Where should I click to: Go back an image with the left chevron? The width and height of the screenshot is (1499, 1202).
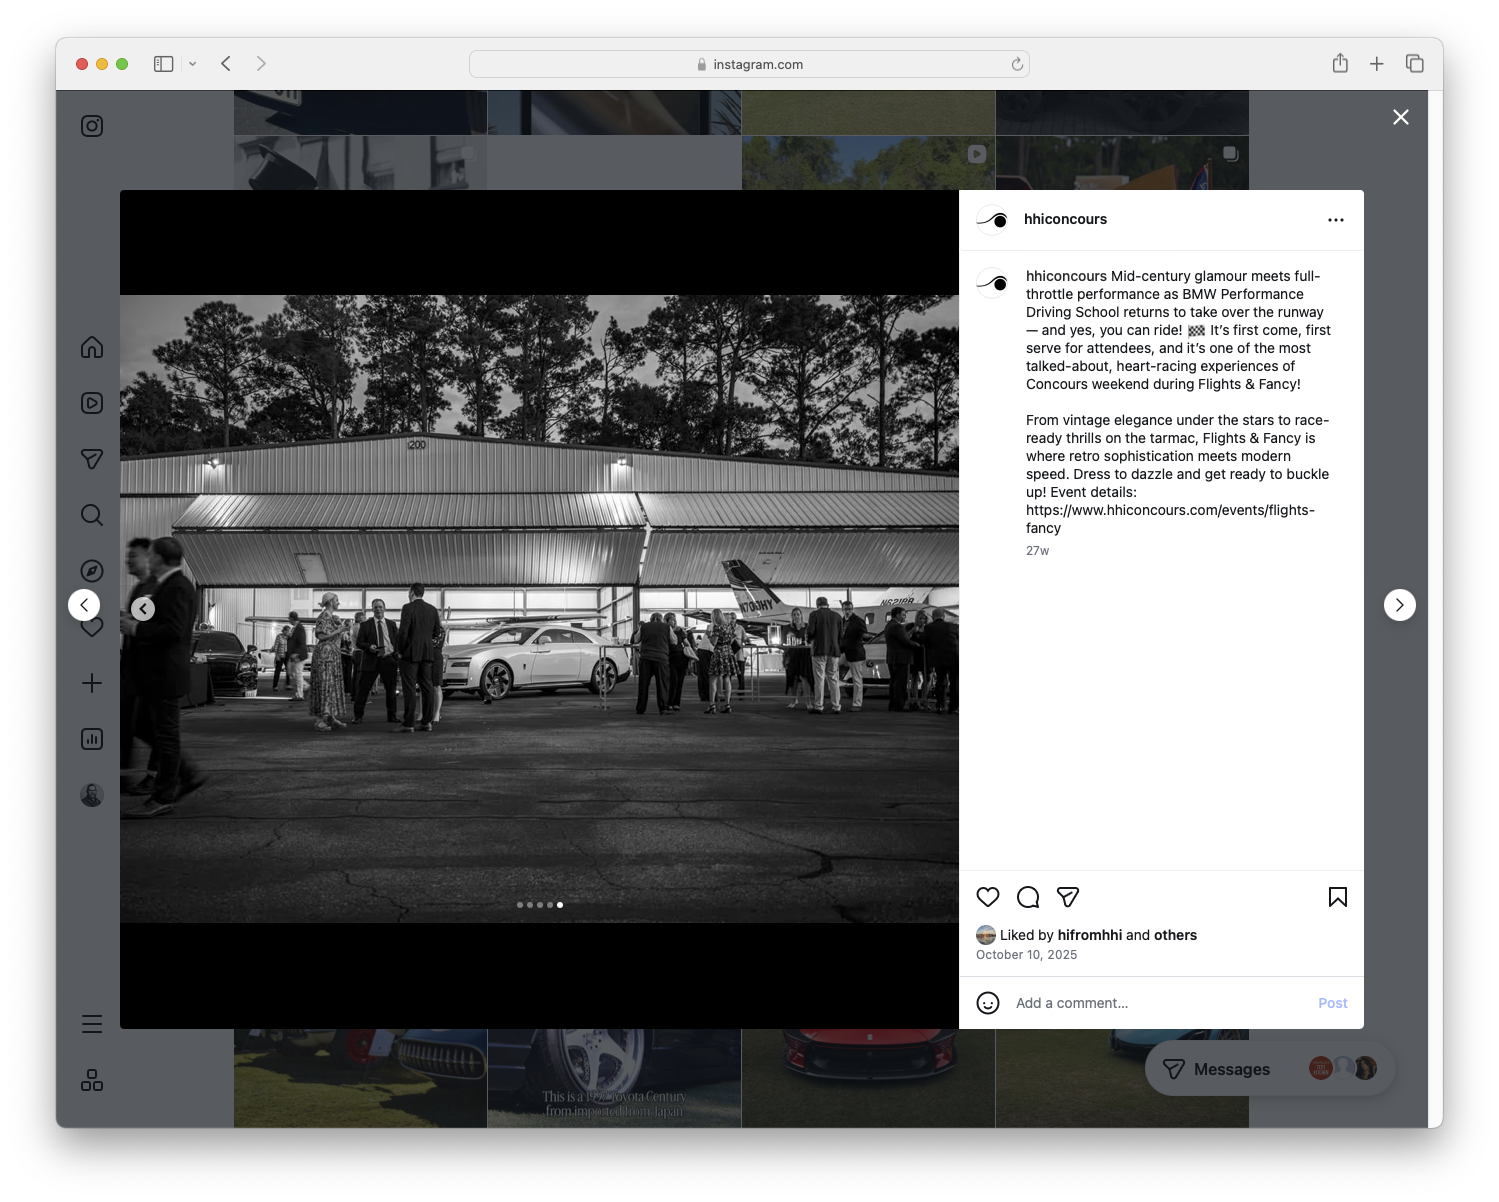click(143, 608)
